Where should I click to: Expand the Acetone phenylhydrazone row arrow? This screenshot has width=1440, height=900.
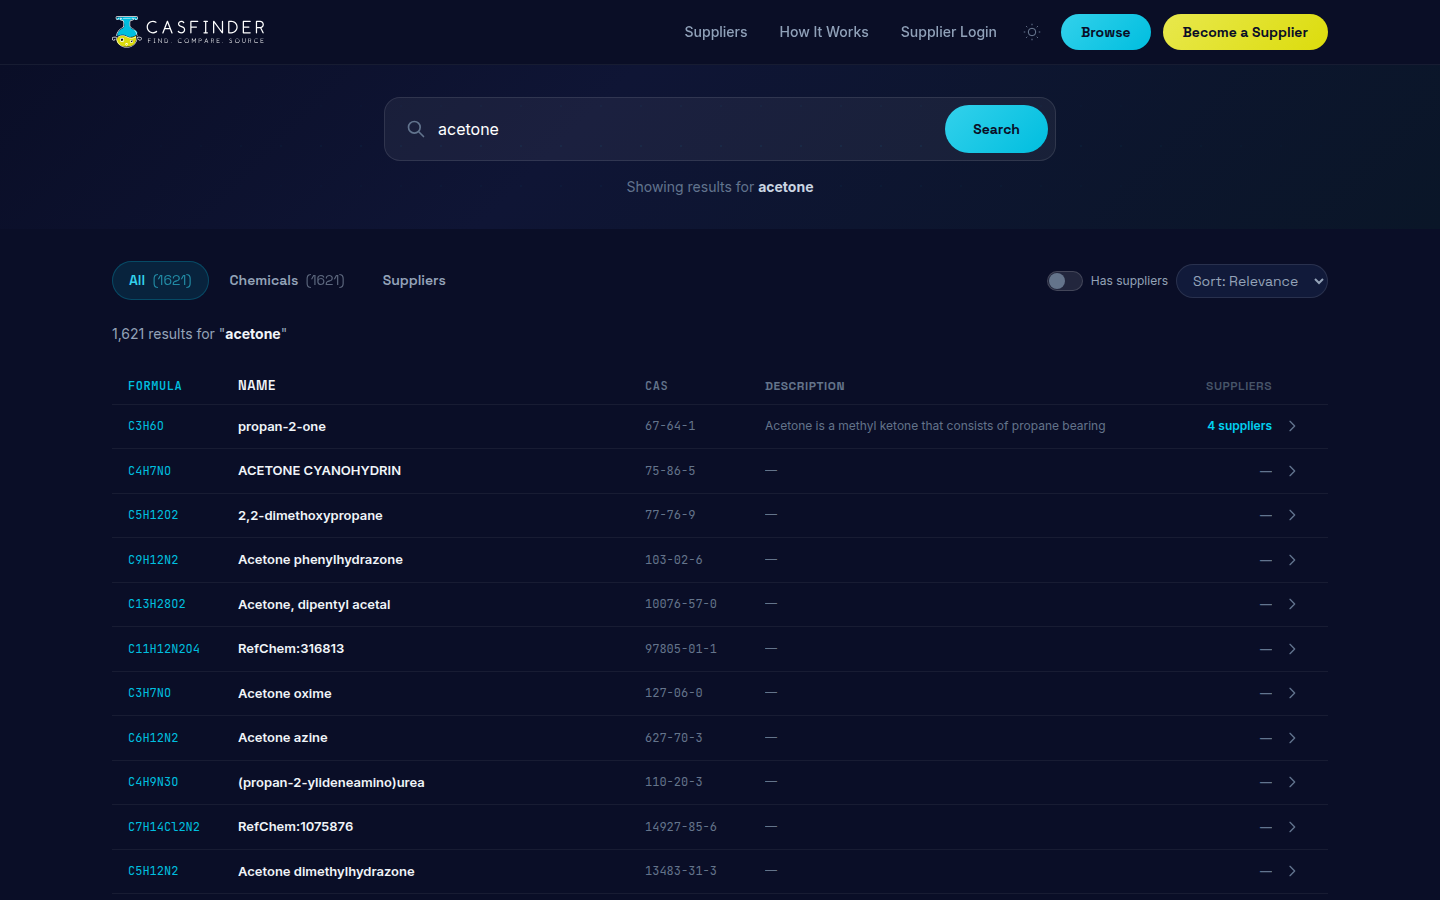(1292, 560)
